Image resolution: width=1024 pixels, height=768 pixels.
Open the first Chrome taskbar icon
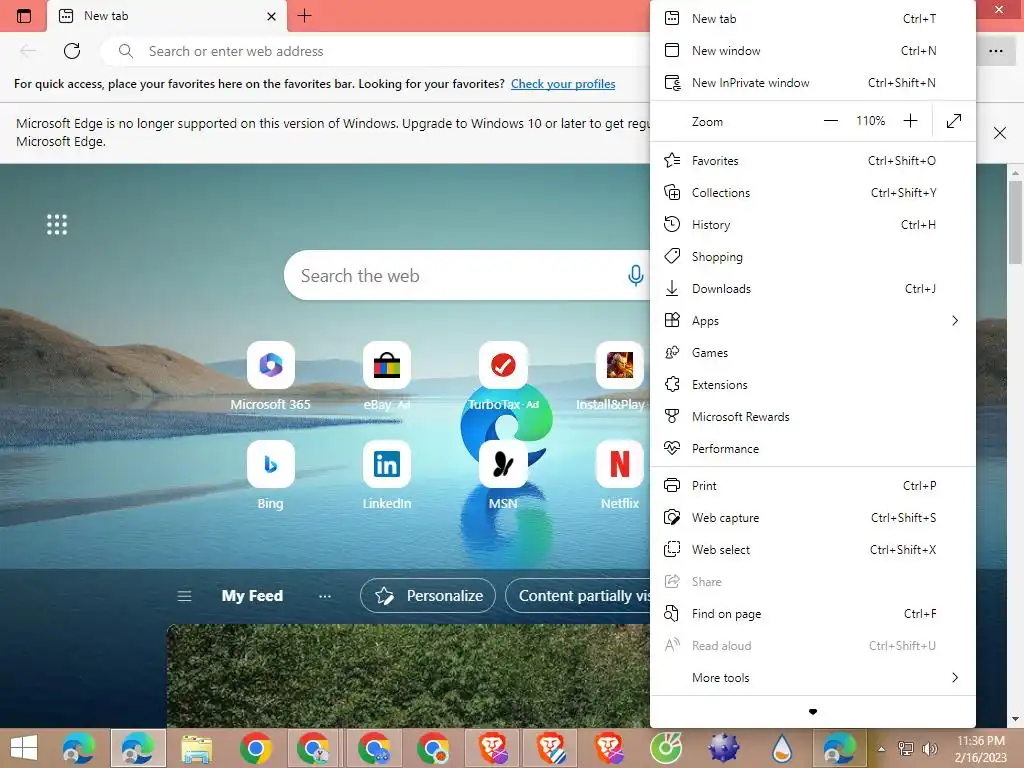(255, 748)
